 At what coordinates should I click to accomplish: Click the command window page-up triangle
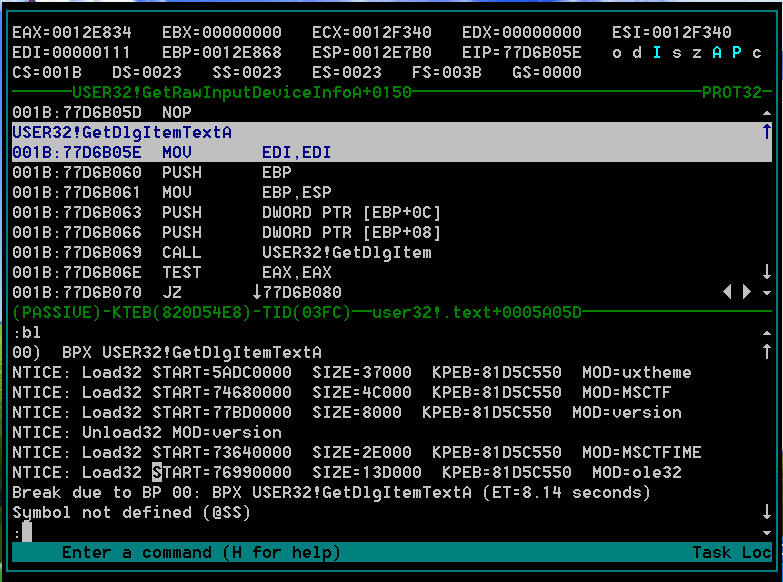767,333
